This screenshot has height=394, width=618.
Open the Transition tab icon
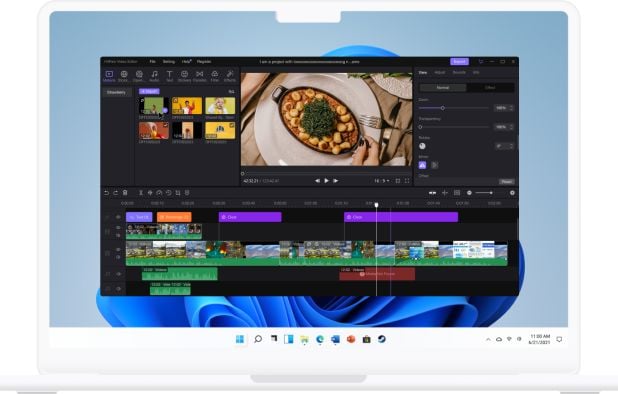(199, 76)
